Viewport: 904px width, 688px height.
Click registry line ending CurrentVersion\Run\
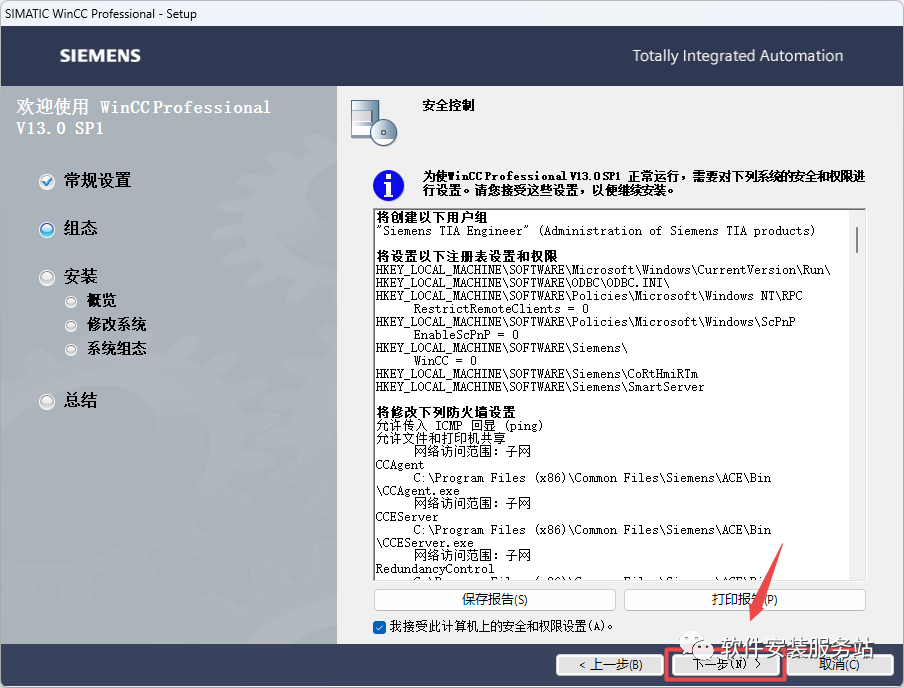(x=603, y=269)
